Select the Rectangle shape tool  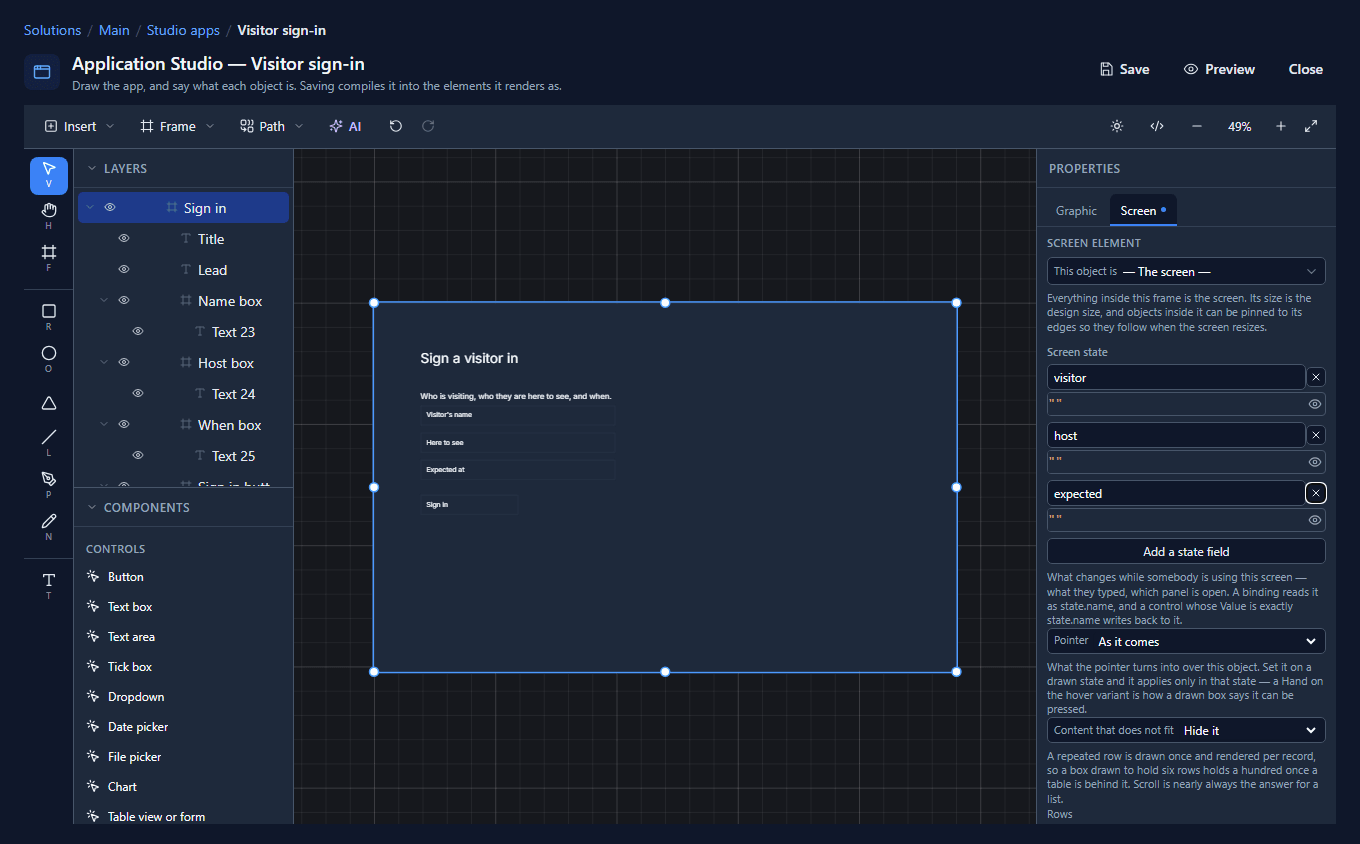tap(49, 318)
